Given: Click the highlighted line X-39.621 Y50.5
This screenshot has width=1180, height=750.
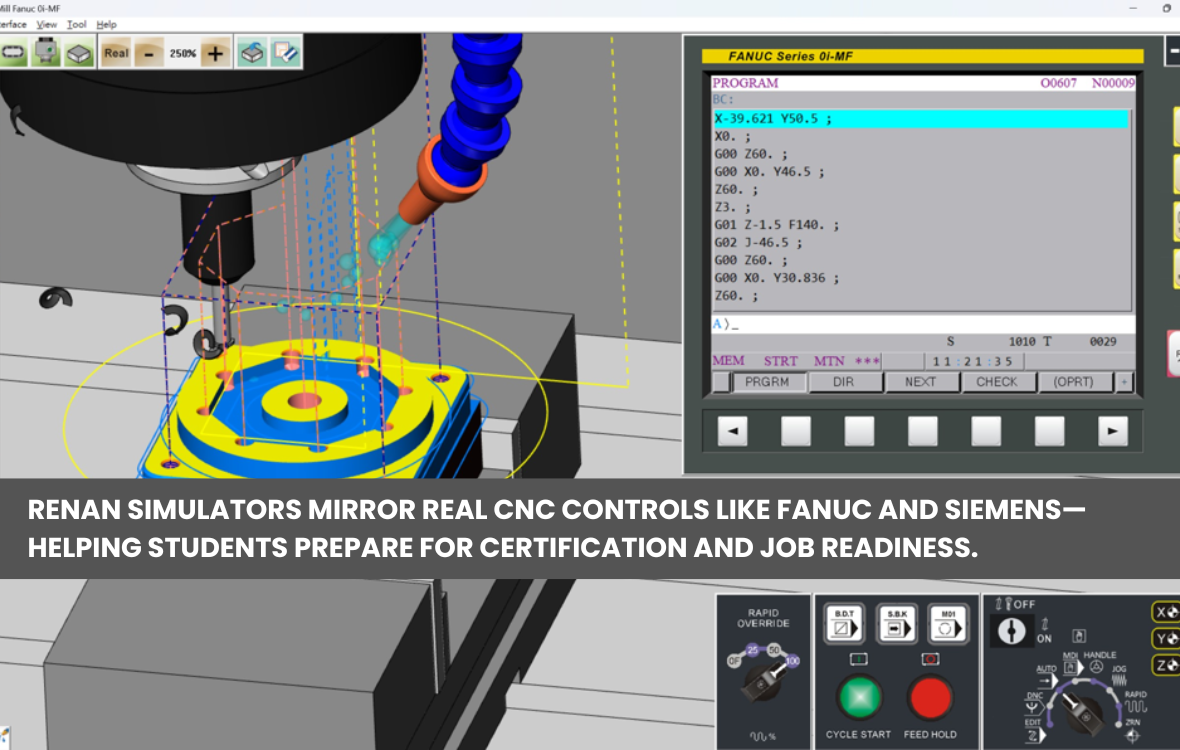Looking at the screenshot, I should tap(920, 119).
